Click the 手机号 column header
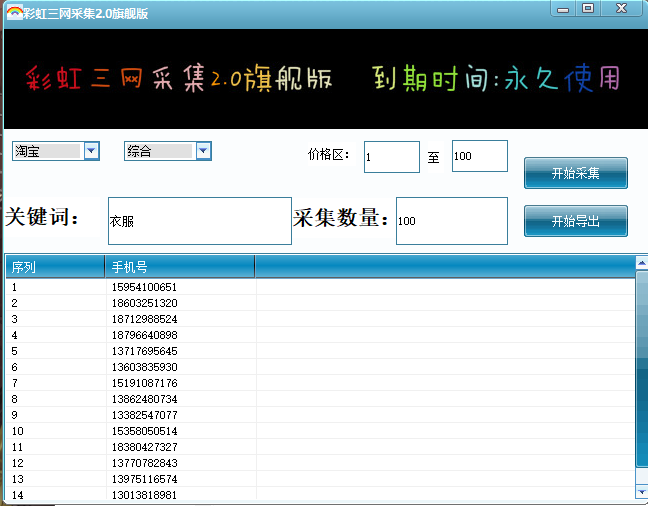 pyautogui.click(x=179, y=267)
